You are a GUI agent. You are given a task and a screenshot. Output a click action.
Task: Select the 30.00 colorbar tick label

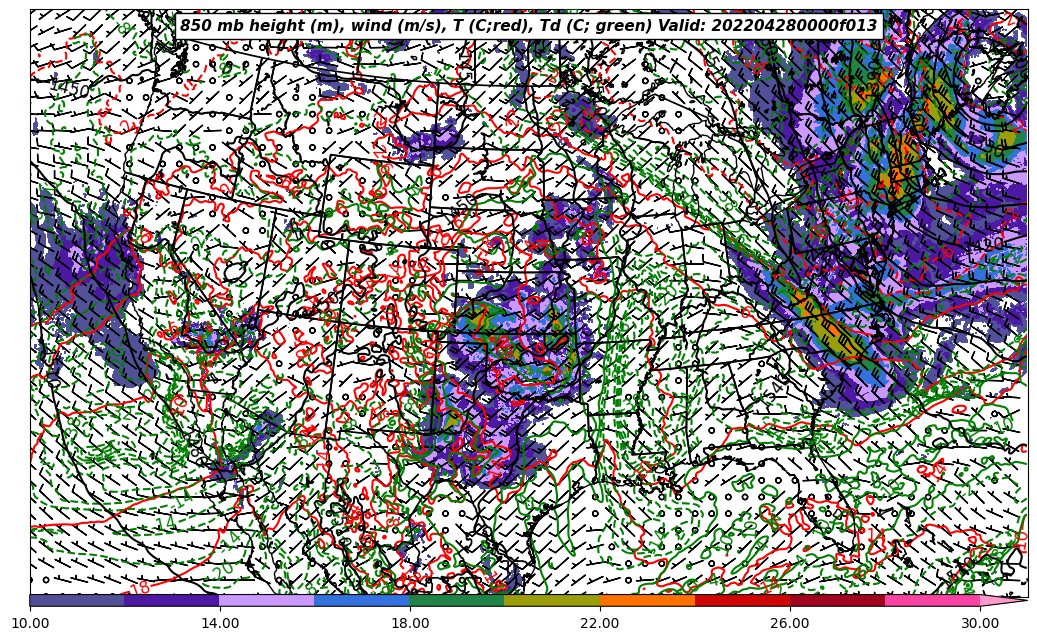980,623
